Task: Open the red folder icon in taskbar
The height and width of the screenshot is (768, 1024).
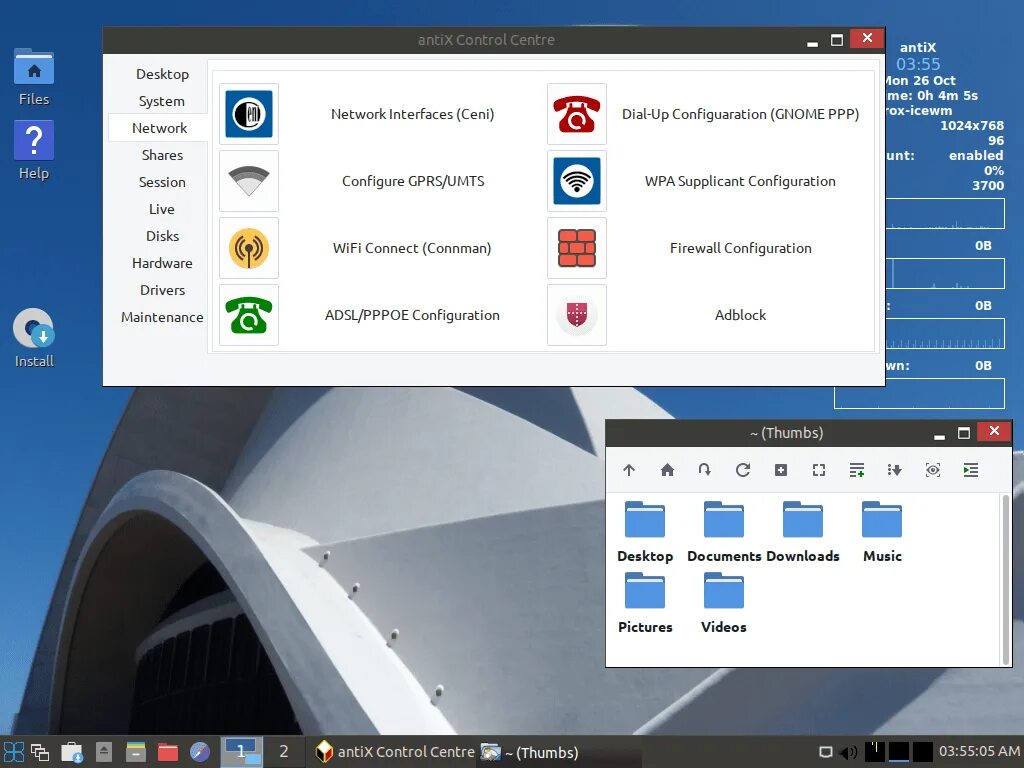Action: tap(168, 752)
